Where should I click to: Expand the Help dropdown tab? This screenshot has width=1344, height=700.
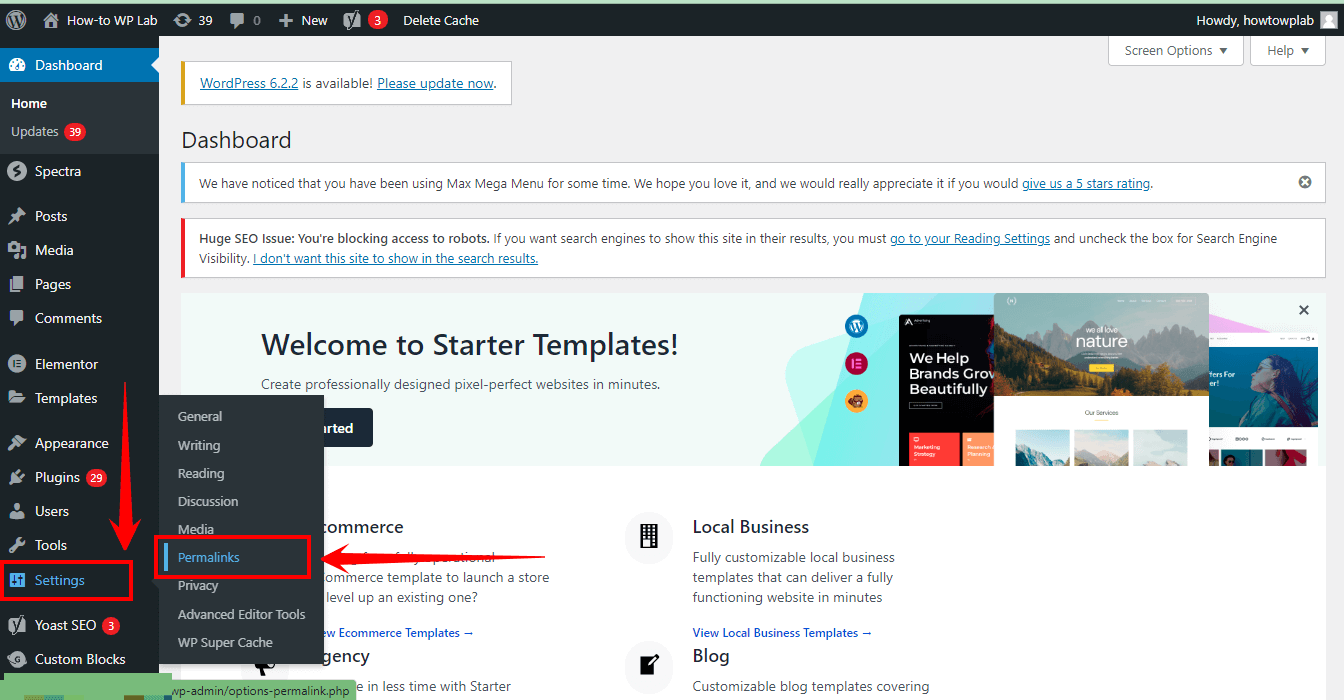click(x=1287, y=51)
